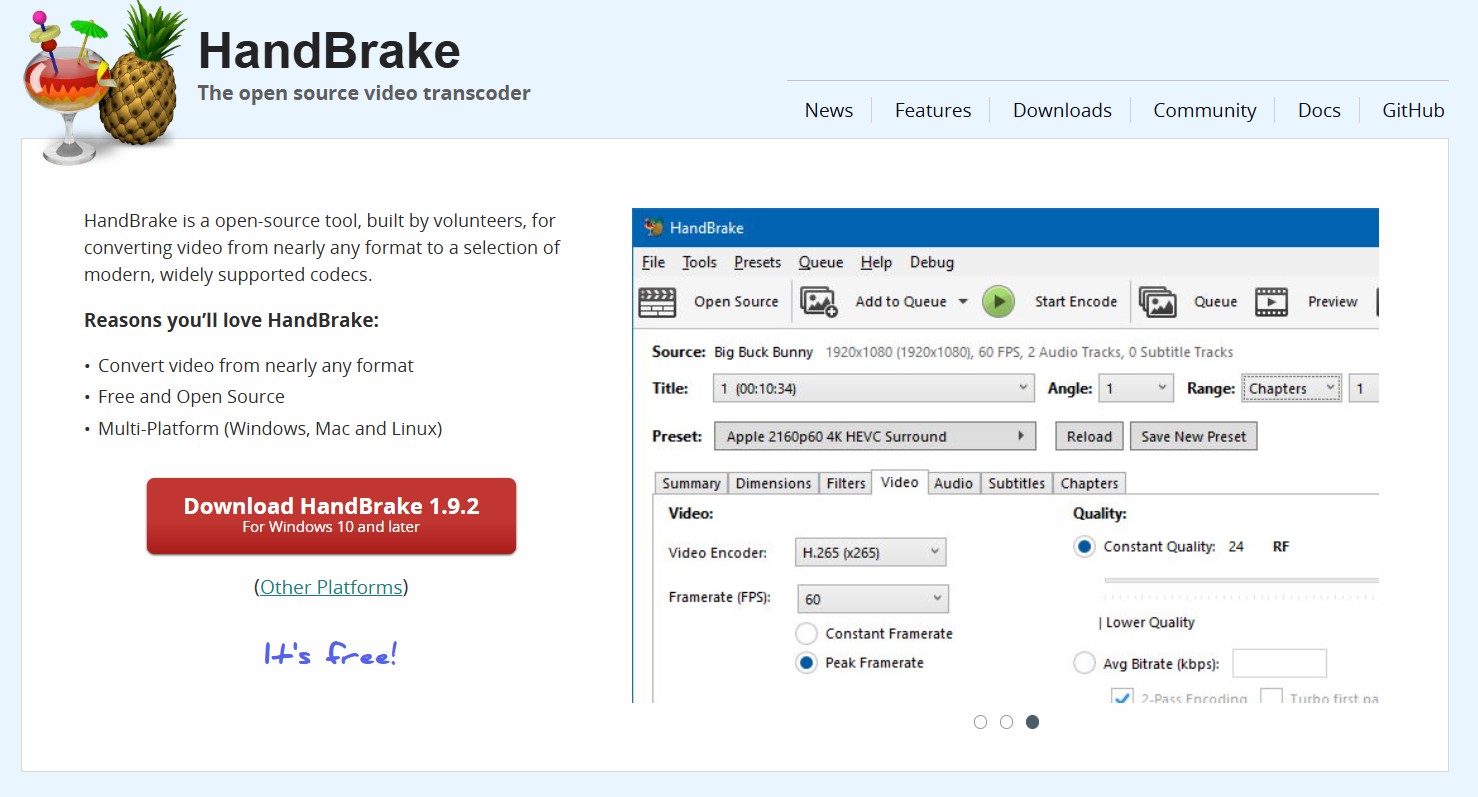Click the HandBrake cocktail and pineapple logo

104,83
